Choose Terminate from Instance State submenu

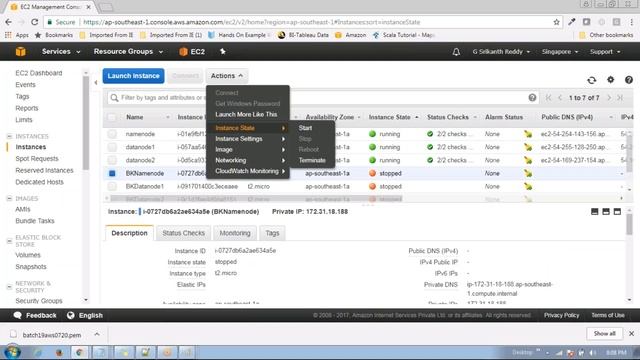(312, 160)
